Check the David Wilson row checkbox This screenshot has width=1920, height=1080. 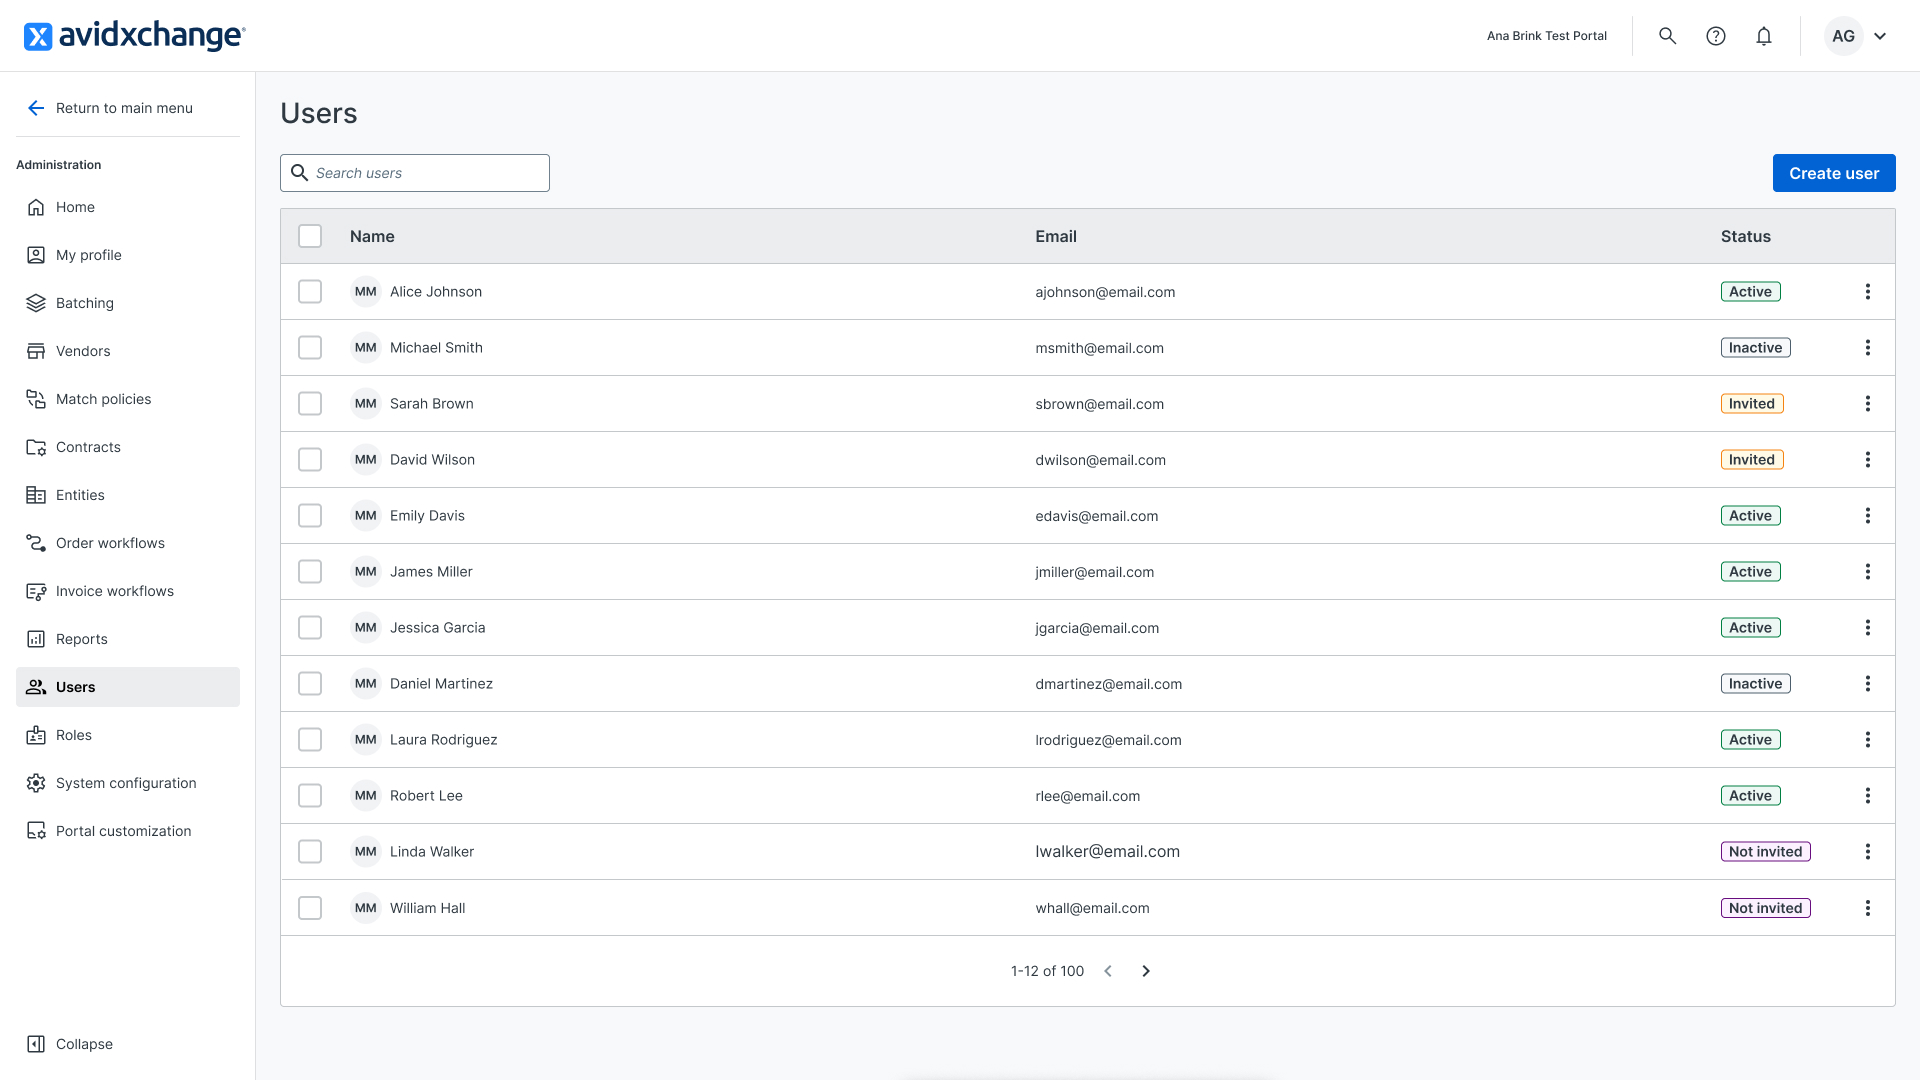click(310, 460)
